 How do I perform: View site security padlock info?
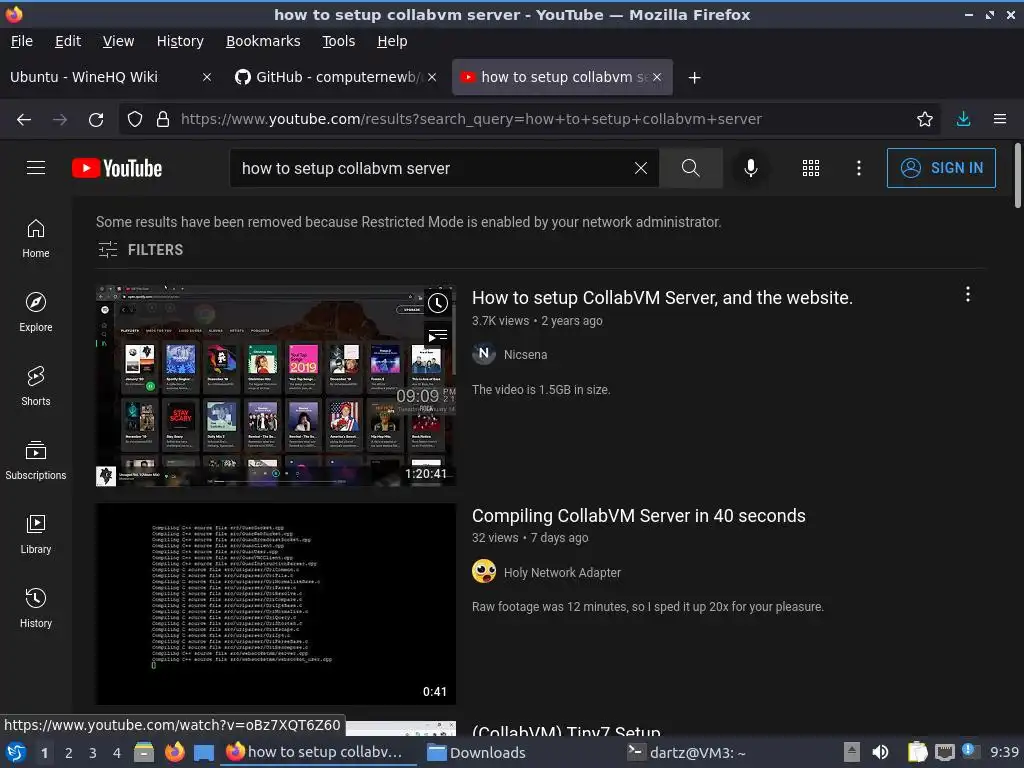(163, 119)
